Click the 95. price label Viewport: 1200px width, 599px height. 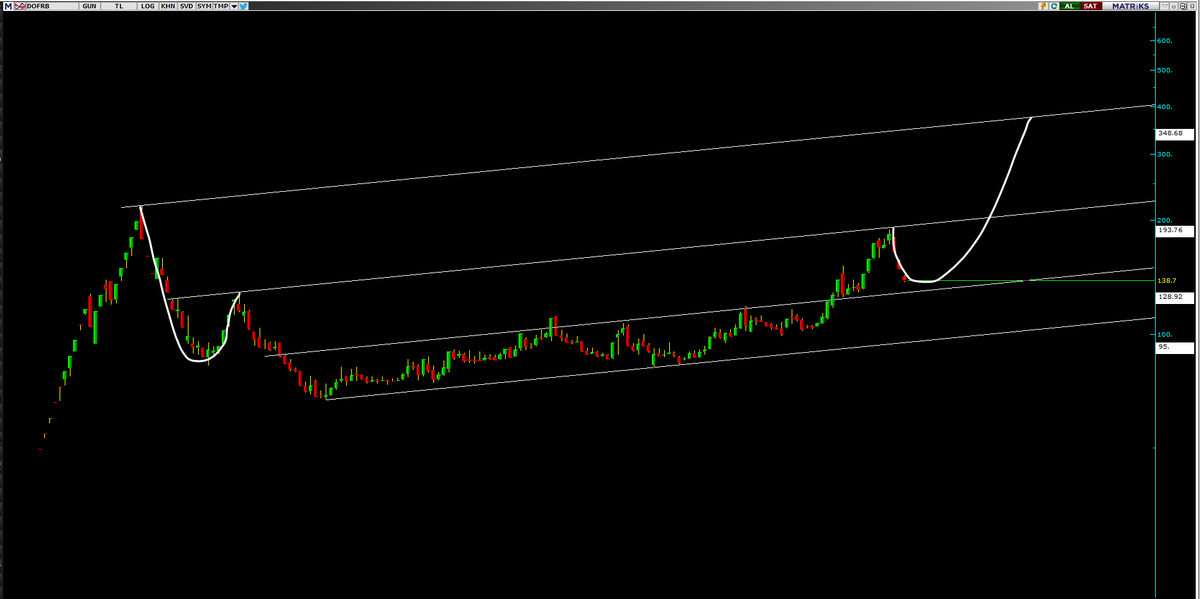1174,347
